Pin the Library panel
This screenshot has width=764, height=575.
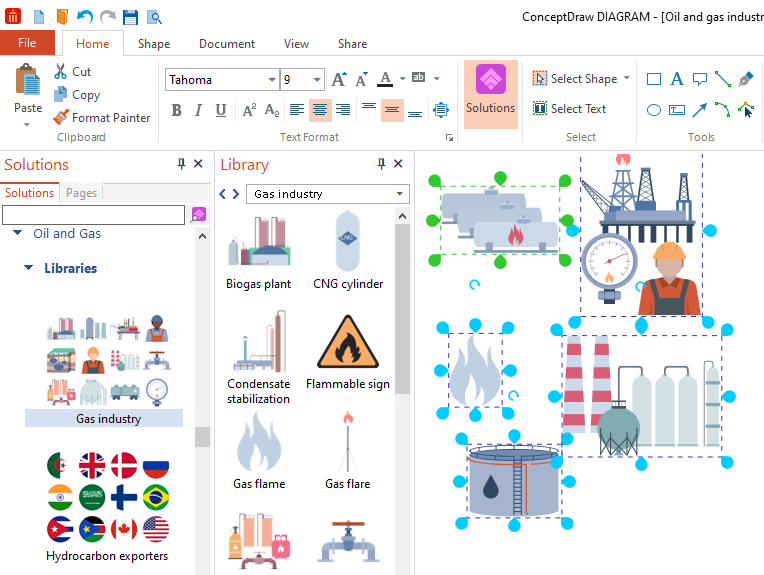[x=381, y=164]
